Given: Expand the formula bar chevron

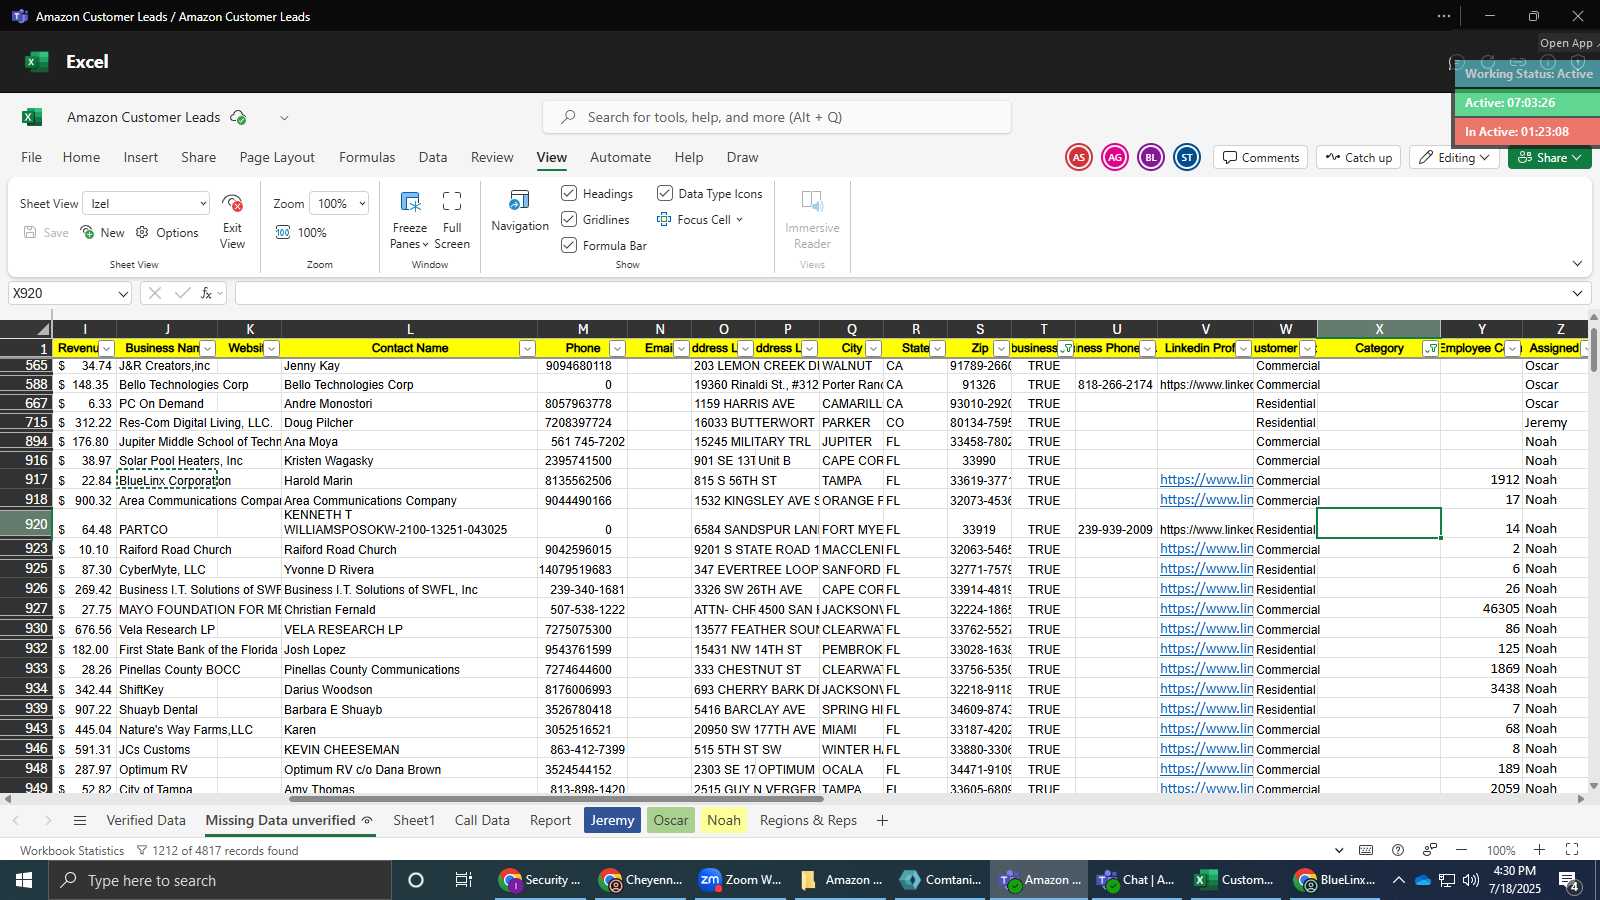Looking at the screenshot, I should pyautogui.click(x=1577, y=293).
